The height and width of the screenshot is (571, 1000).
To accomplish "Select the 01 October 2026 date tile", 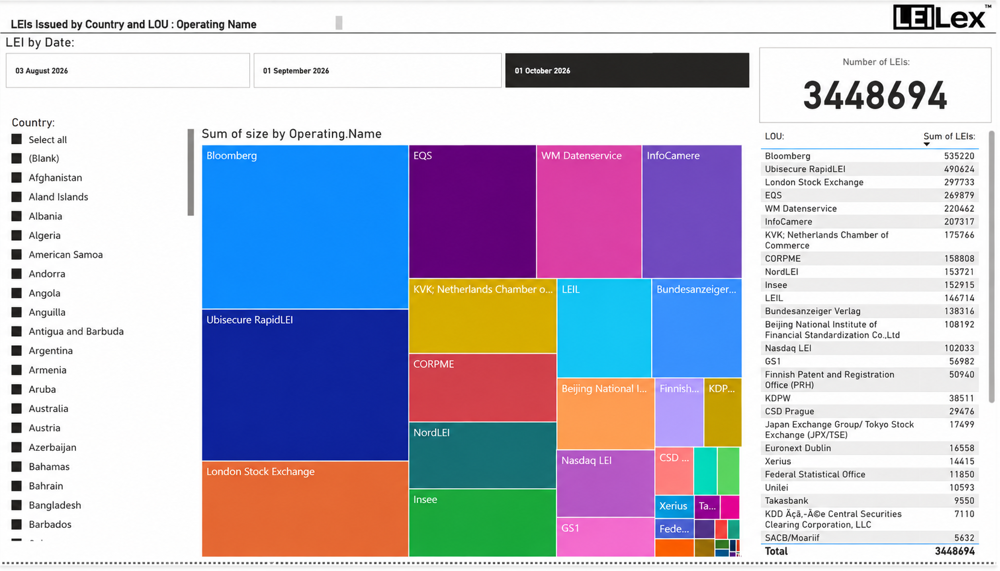I will tap(627, 70).
